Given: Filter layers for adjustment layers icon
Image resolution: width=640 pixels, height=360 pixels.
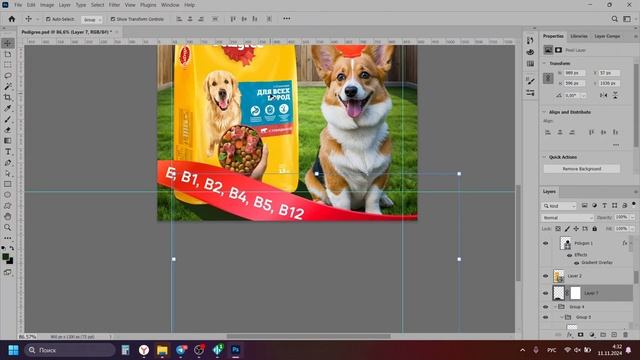Looking at the screenshot, I should (594, 206).
